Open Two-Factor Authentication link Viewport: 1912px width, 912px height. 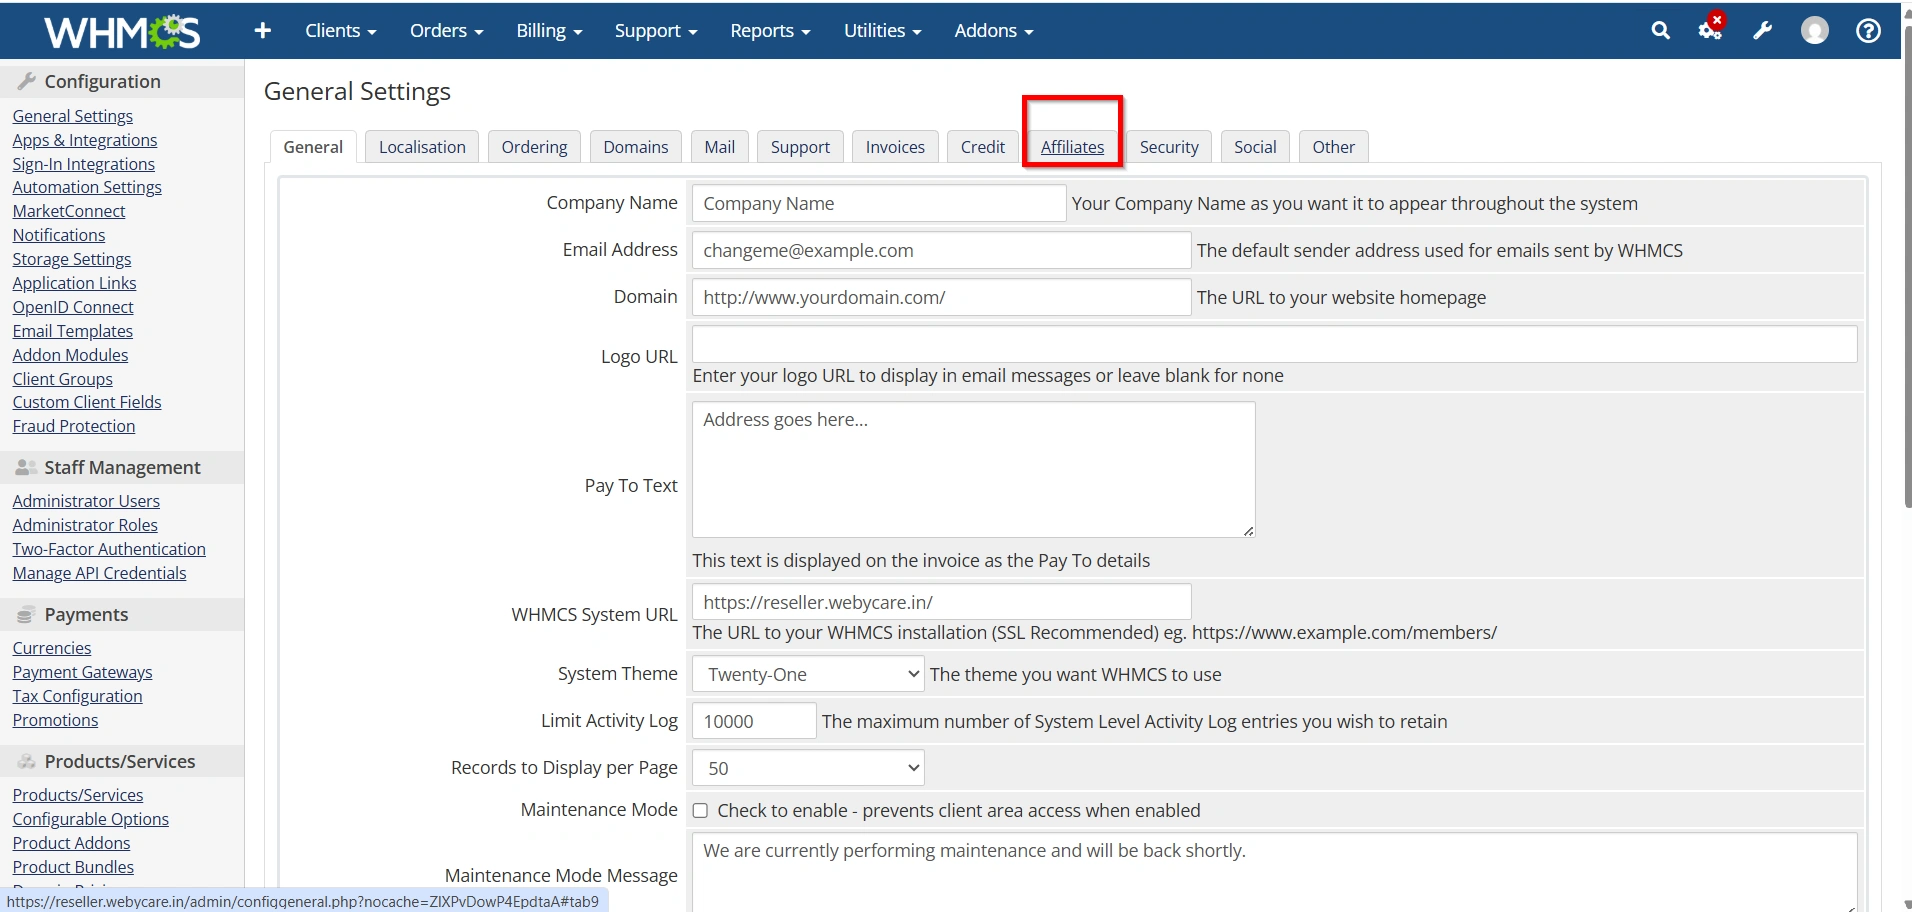109,549
